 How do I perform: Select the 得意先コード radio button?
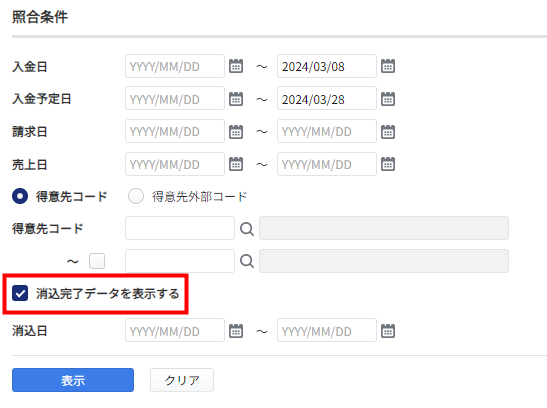coord(20,196)
